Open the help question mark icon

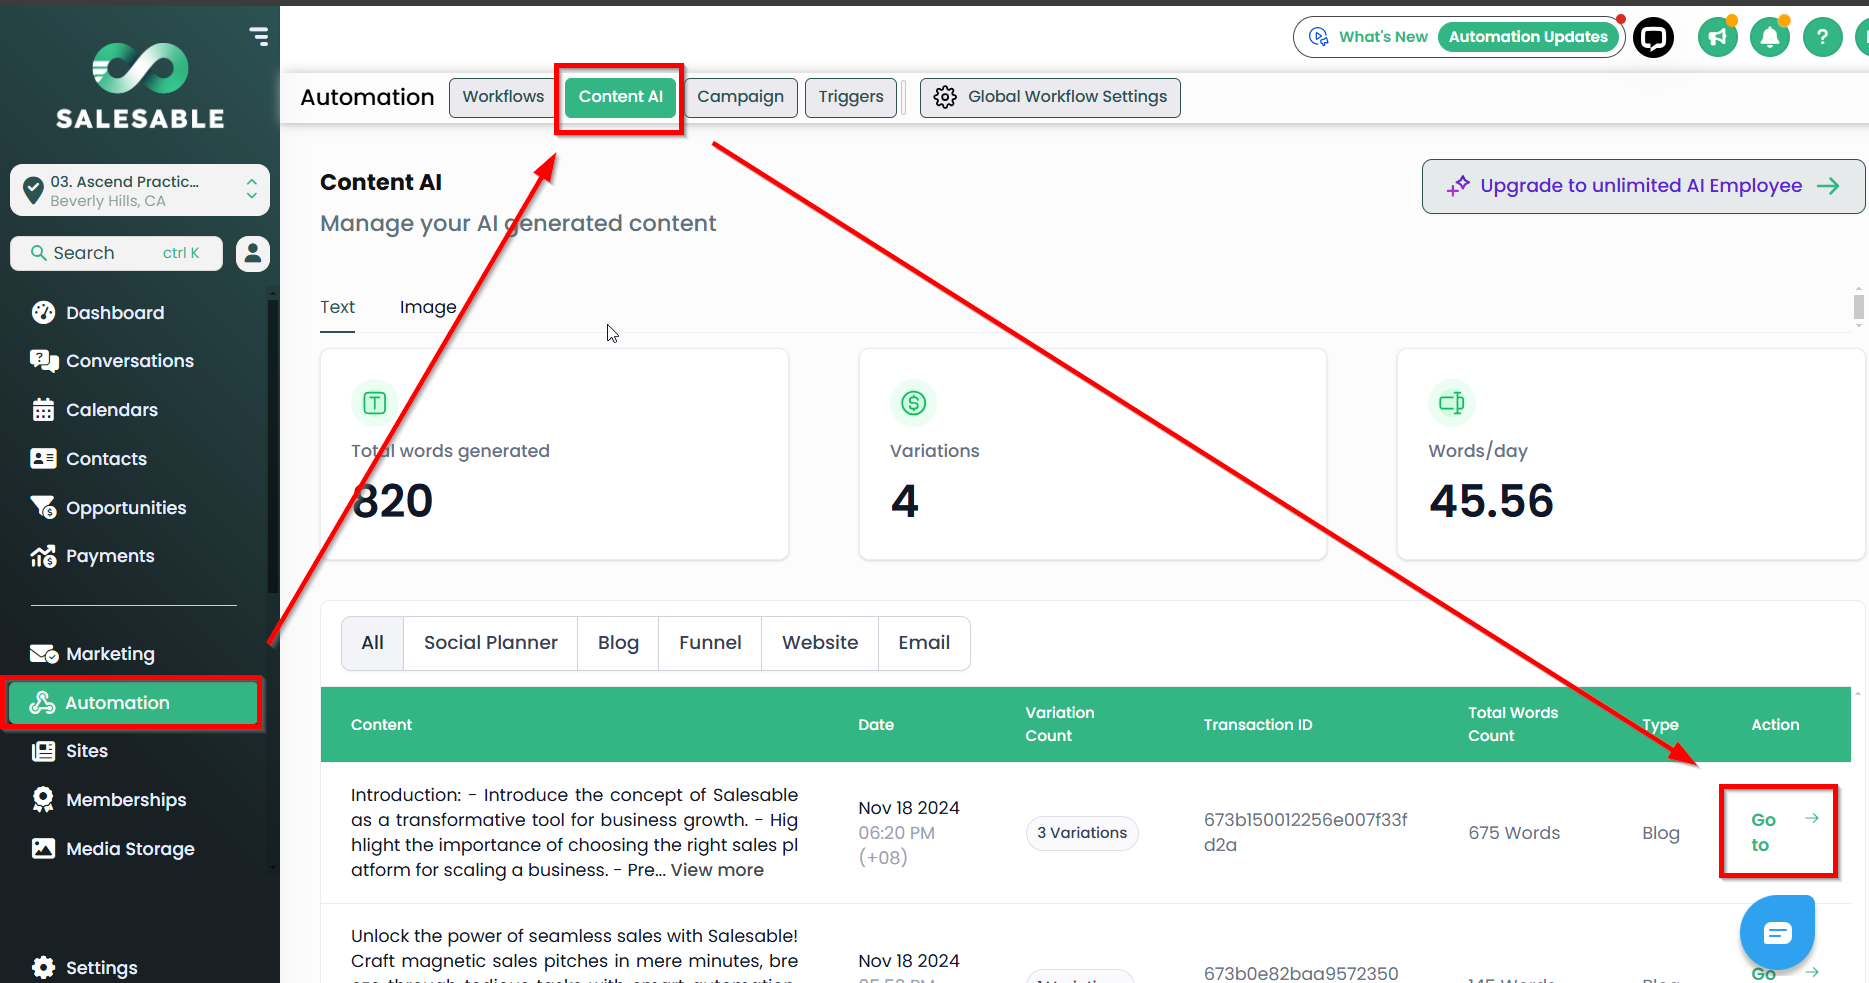pos(1823,38)
